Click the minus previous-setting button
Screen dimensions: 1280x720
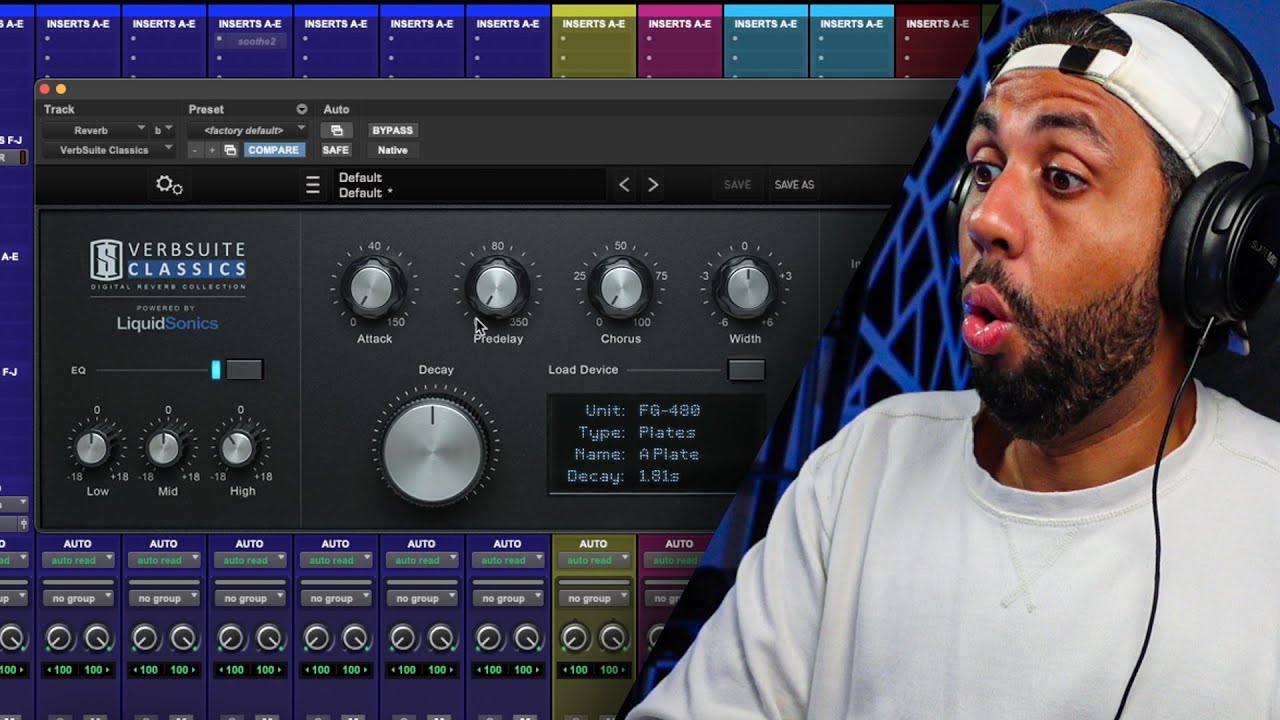coord(195,150)
